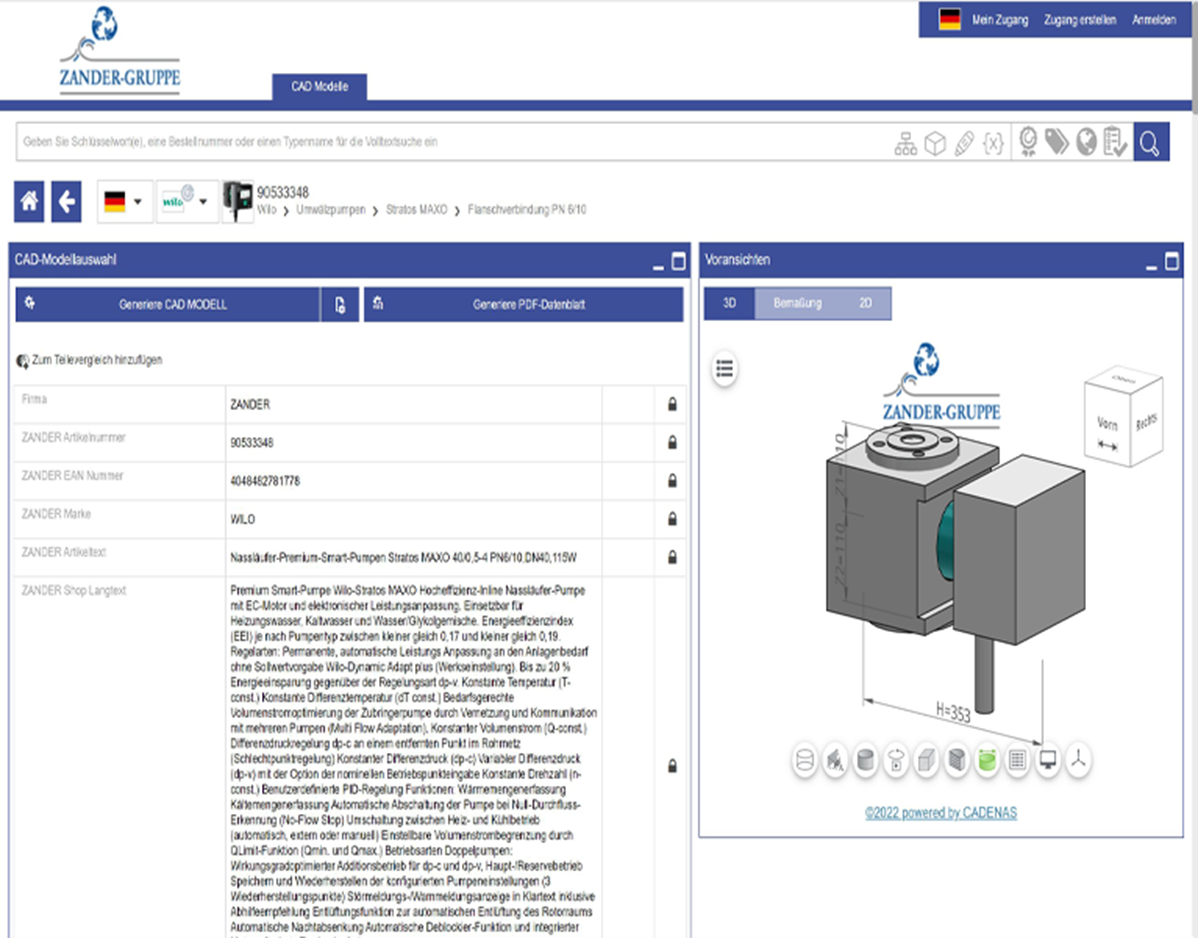The height and width of the screenshot is (938, 1198).
Task: Click the home icon button
Action: coord(29,202)
